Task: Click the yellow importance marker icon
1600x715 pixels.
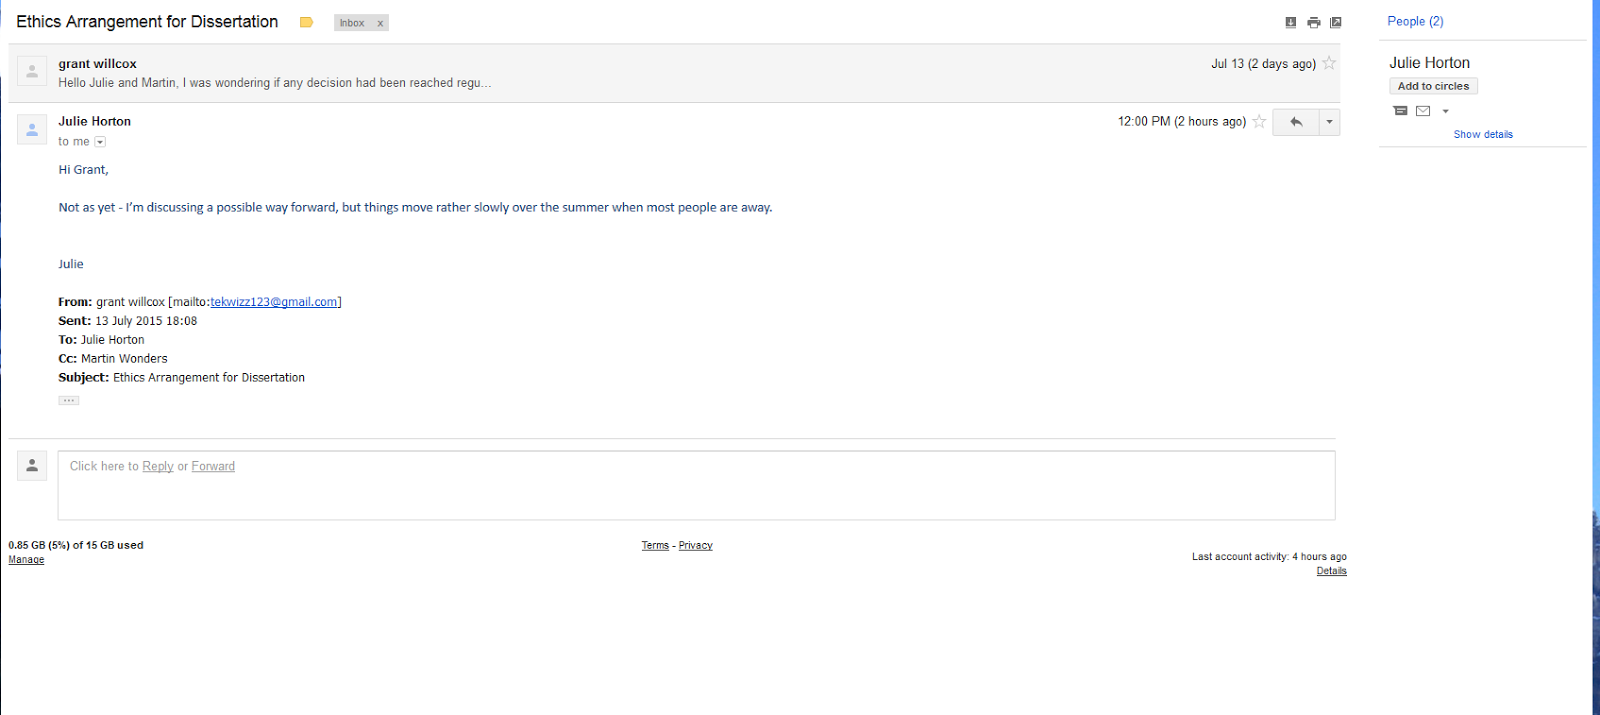Action: 306,22
